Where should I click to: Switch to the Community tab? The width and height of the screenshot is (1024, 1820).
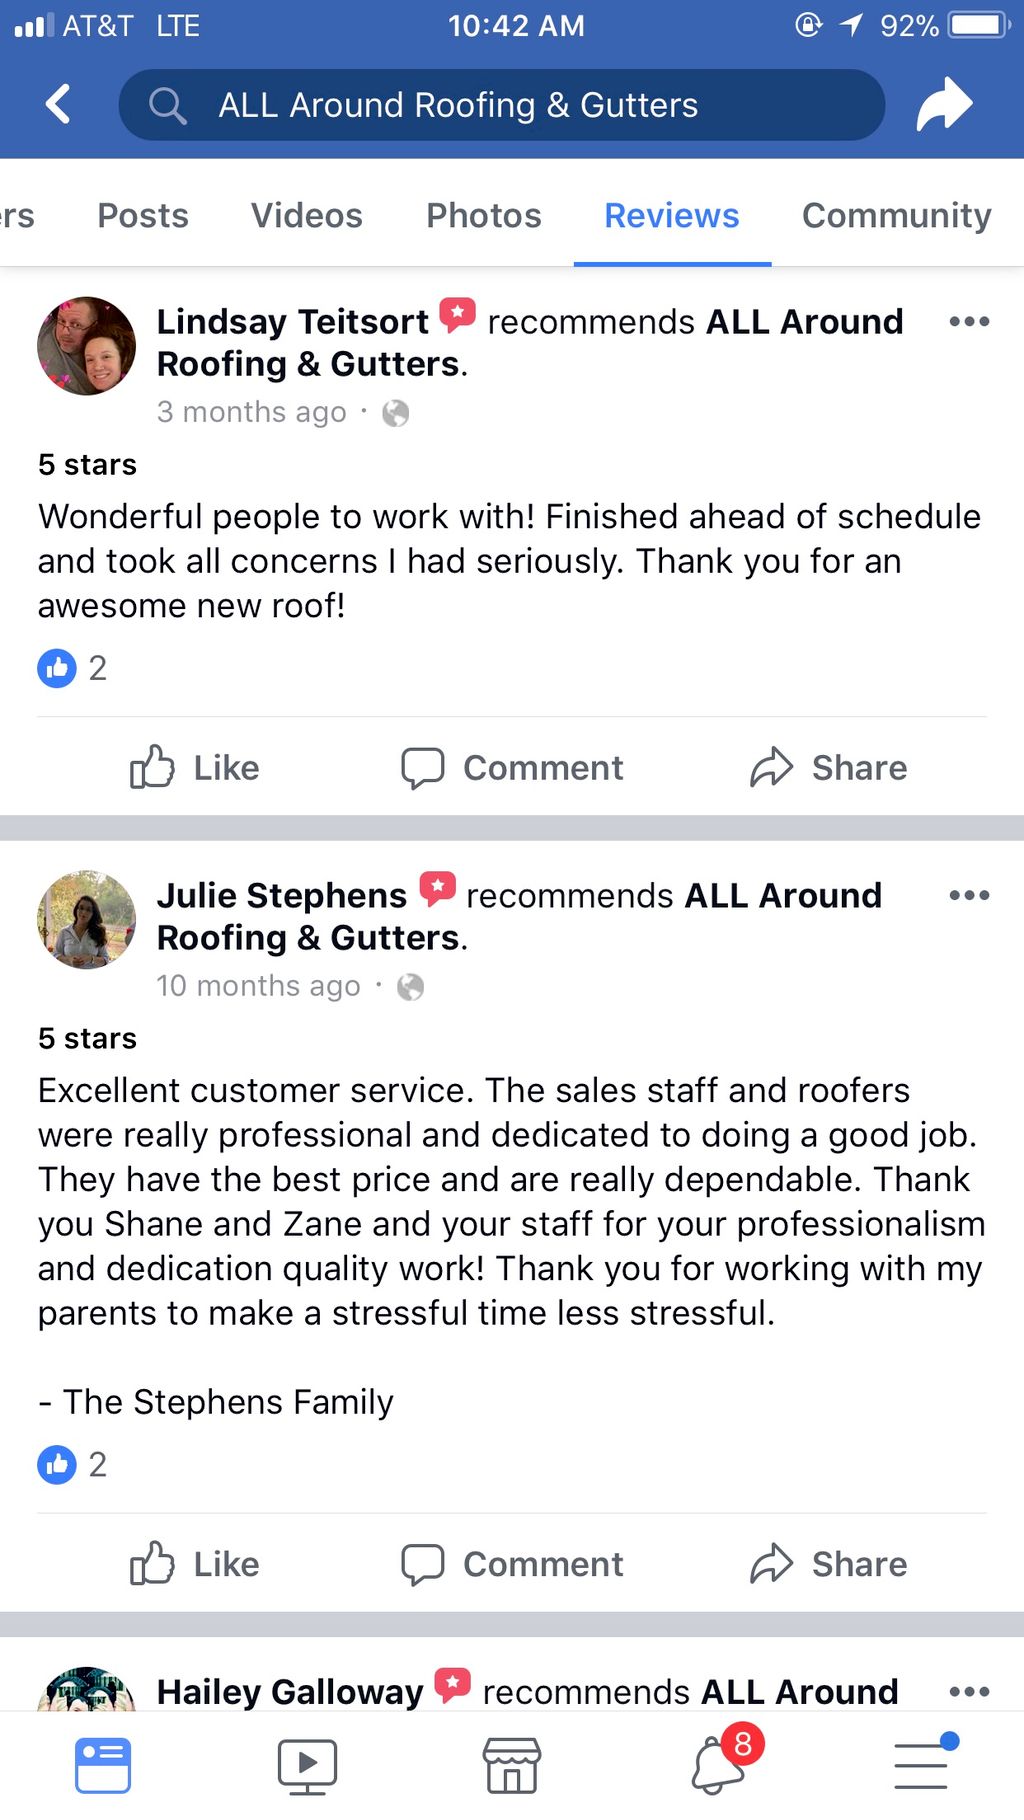pyautogui.click(x=895, y=215)
